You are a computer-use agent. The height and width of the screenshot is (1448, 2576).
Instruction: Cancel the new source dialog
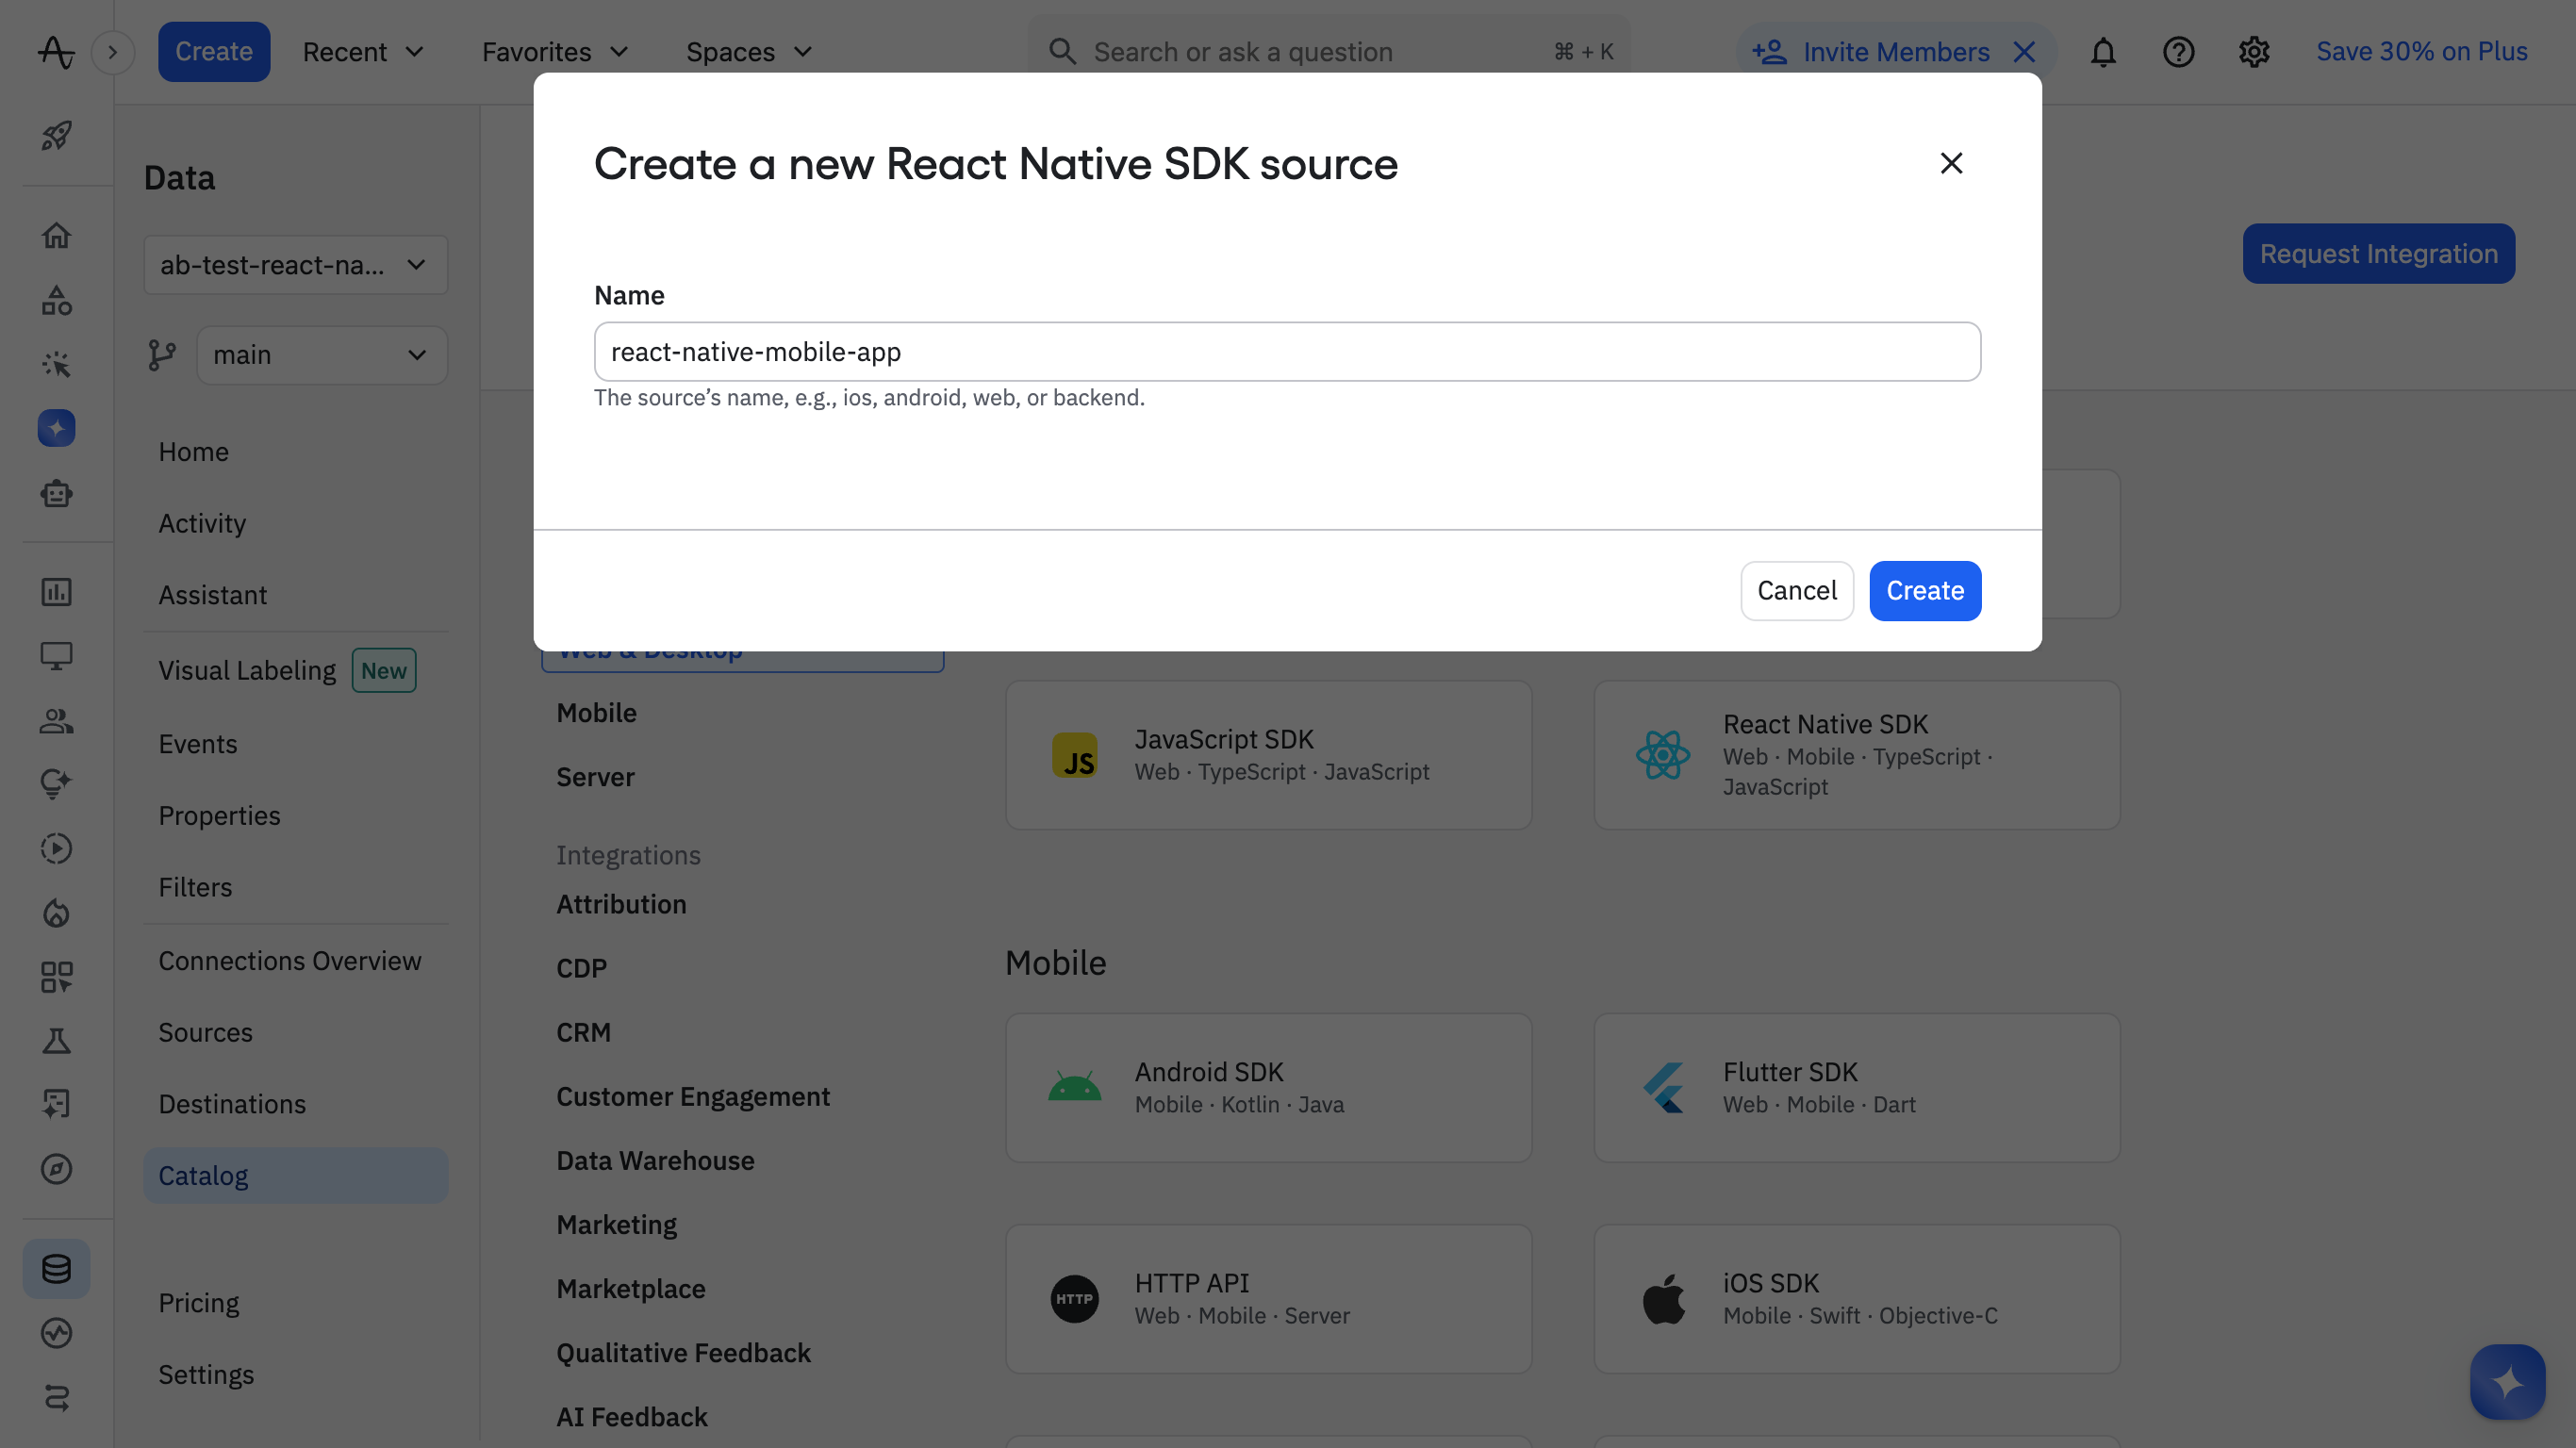(1796, 590)
